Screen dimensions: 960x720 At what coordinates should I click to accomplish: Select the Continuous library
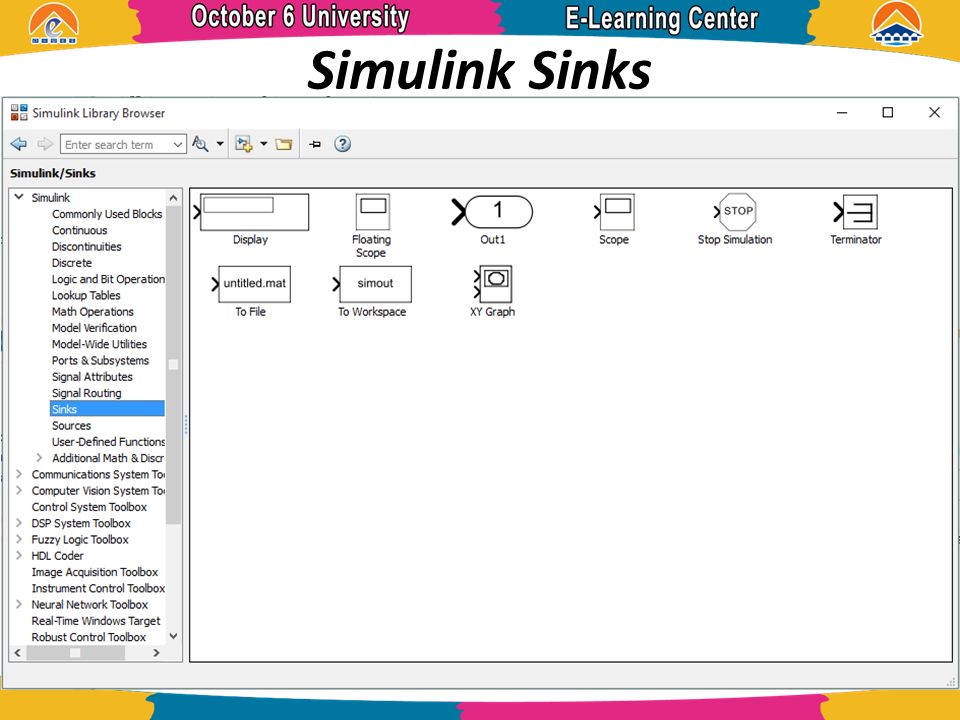80,230
